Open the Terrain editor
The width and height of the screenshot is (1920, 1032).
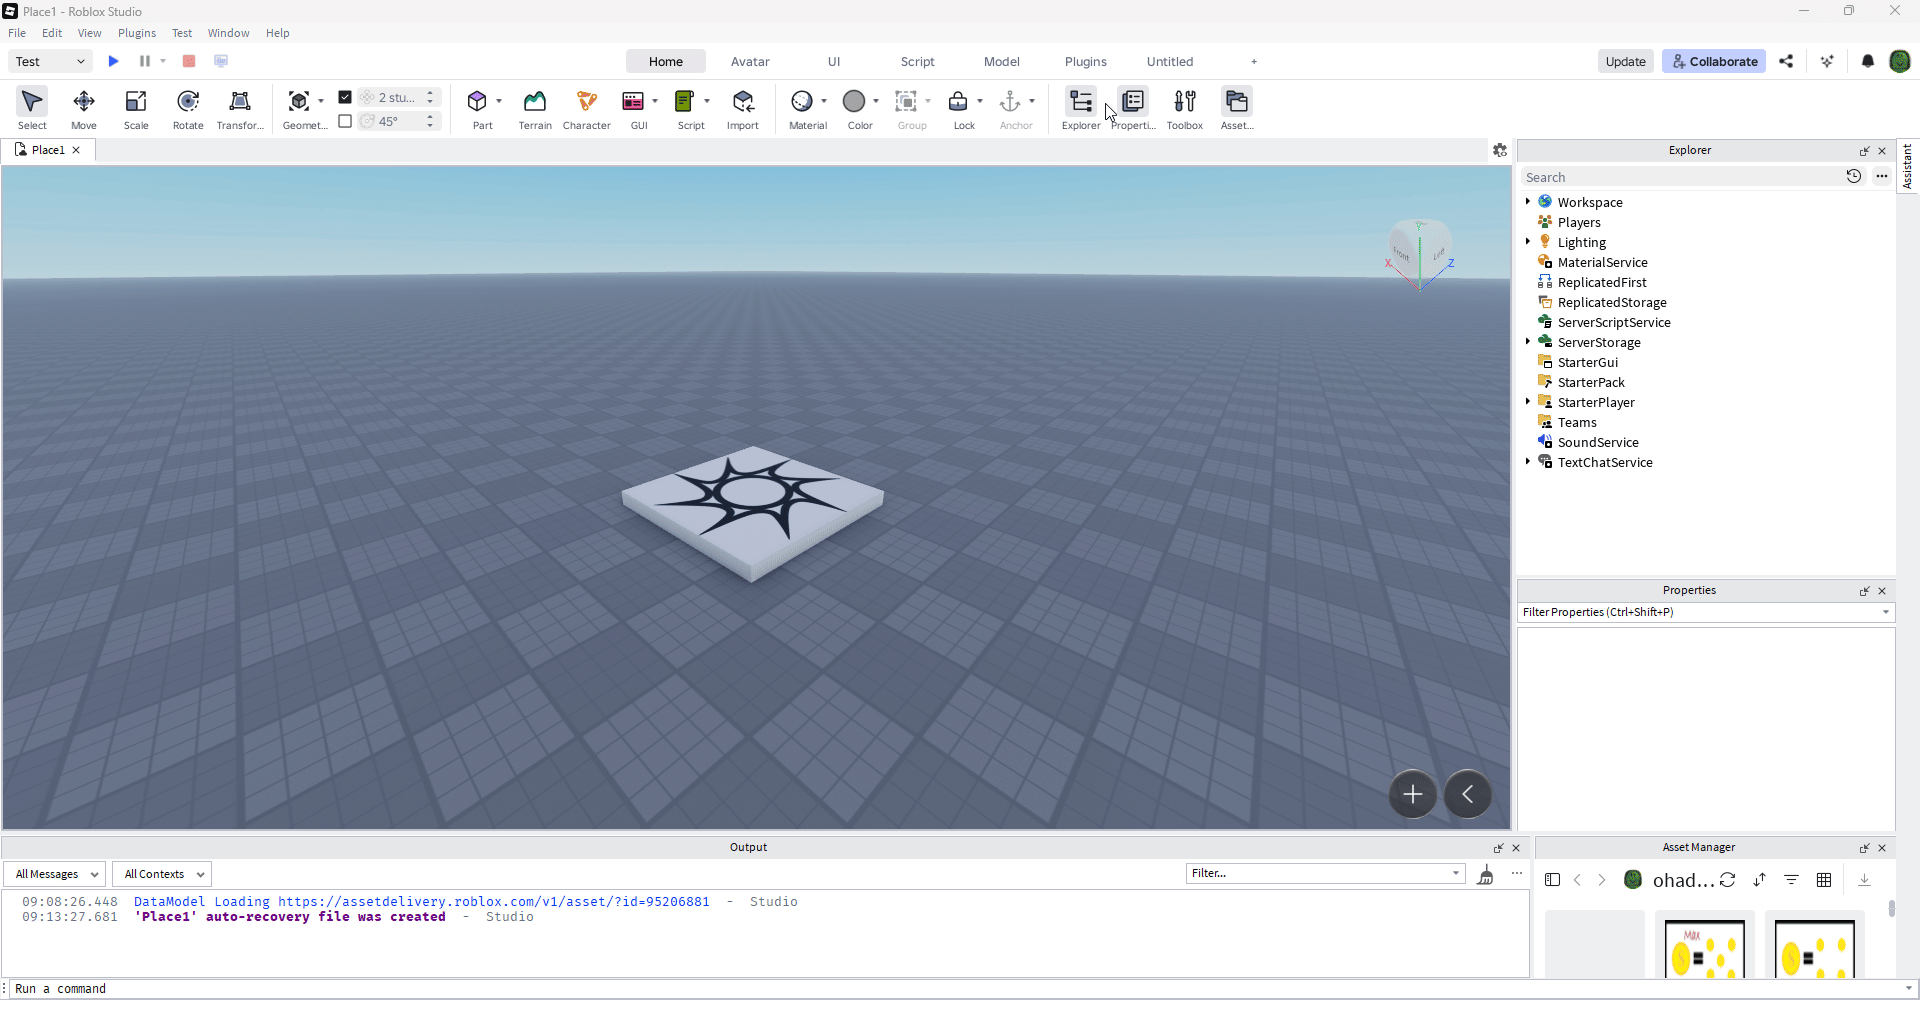[535, 108]
